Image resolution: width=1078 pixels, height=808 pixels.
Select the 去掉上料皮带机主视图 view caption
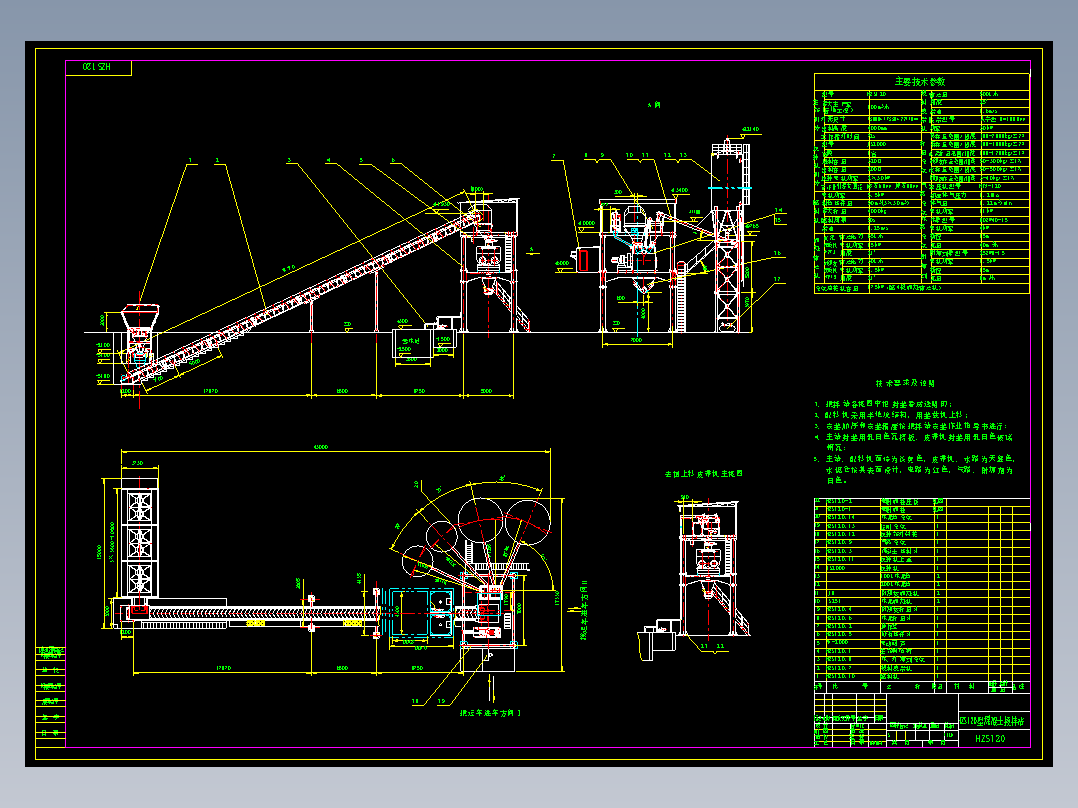(703, 474)
